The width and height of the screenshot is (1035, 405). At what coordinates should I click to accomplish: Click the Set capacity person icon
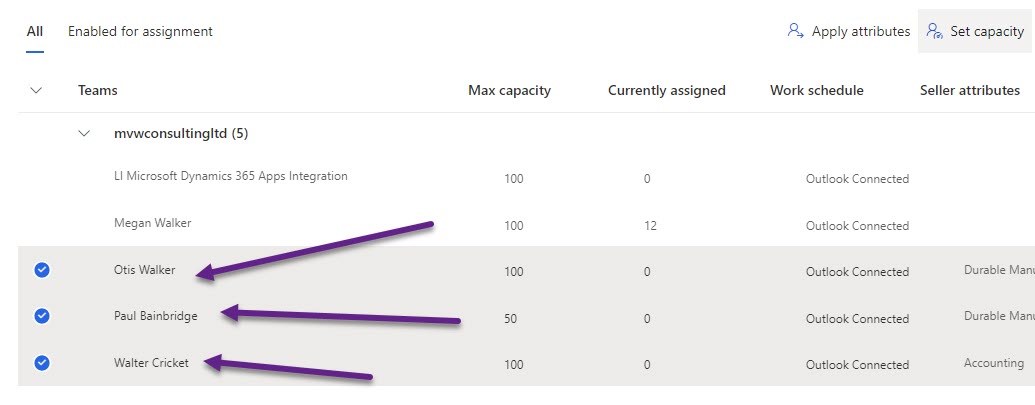pos(935,31)
